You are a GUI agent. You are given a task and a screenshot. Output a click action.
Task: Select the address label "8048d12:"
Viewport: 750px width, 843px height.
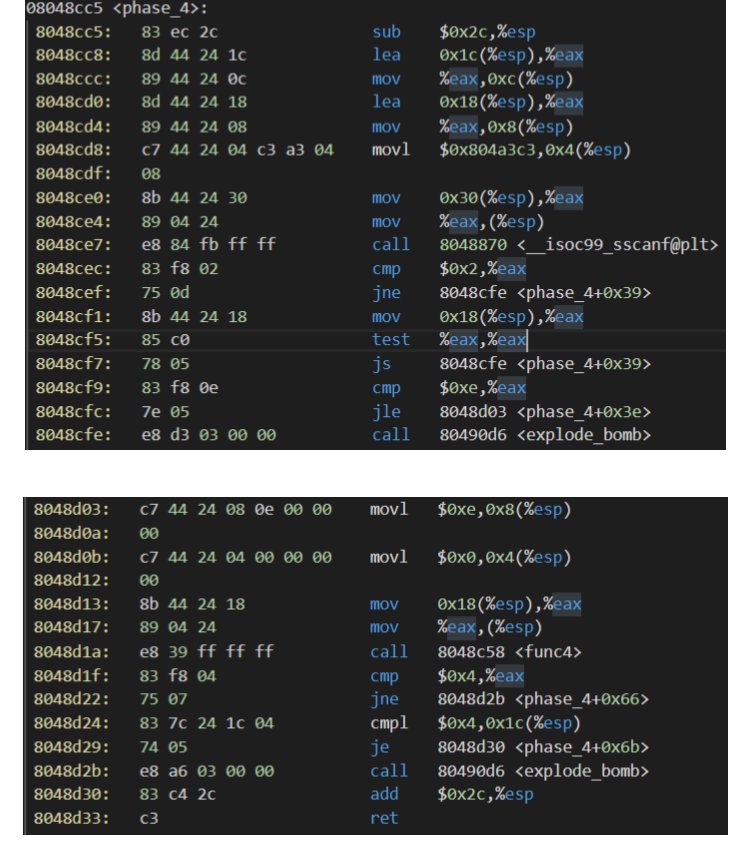click(72, 581)
